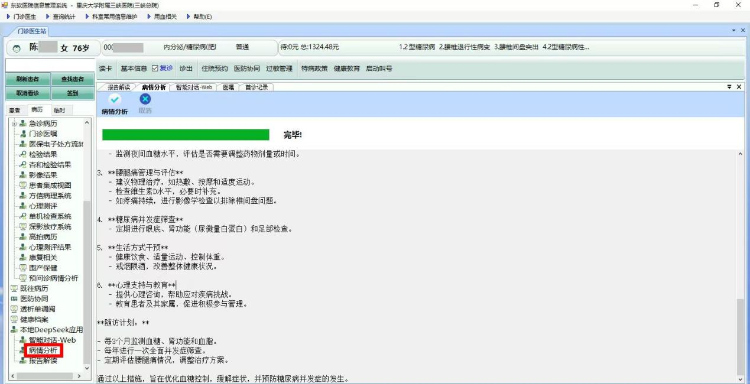Switch to the 智能对话-Web tab
The width and height of the screenshot is (750, 384).
[x=193, y=87]
